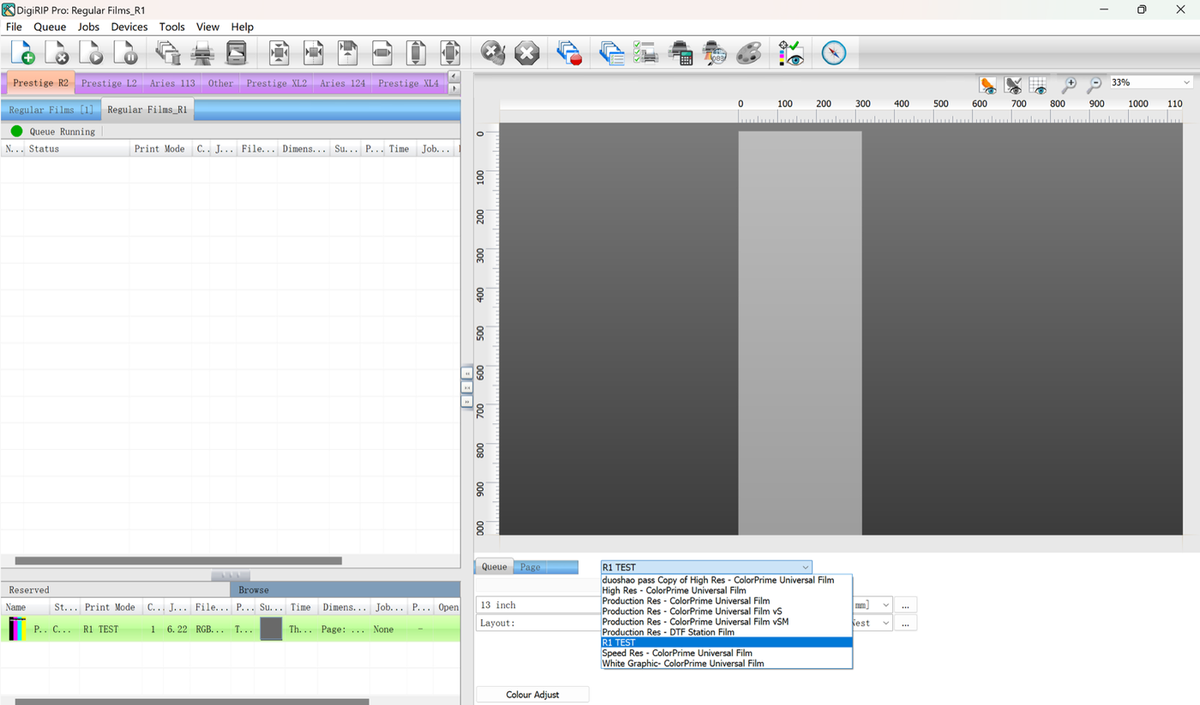
Task: Click the ink check eye icon
Action: (791, 53)
